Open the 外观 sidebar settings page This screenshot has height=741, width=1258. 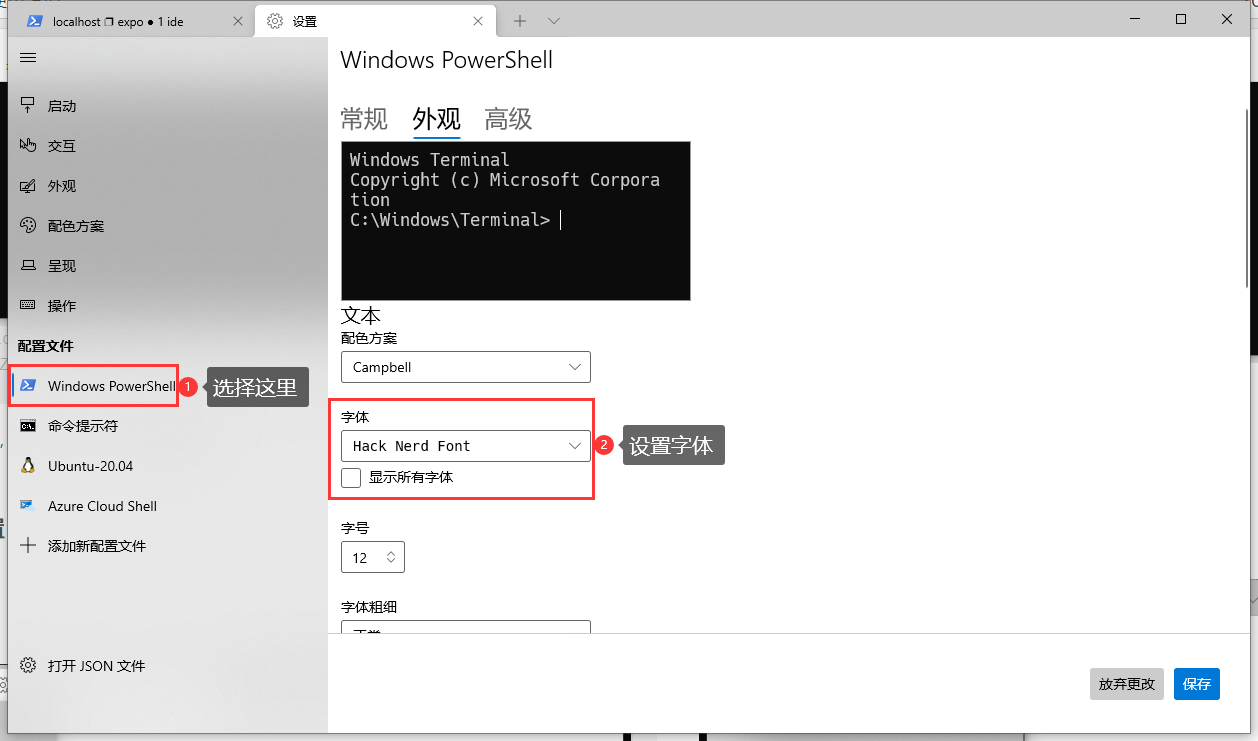coord(168,186)
